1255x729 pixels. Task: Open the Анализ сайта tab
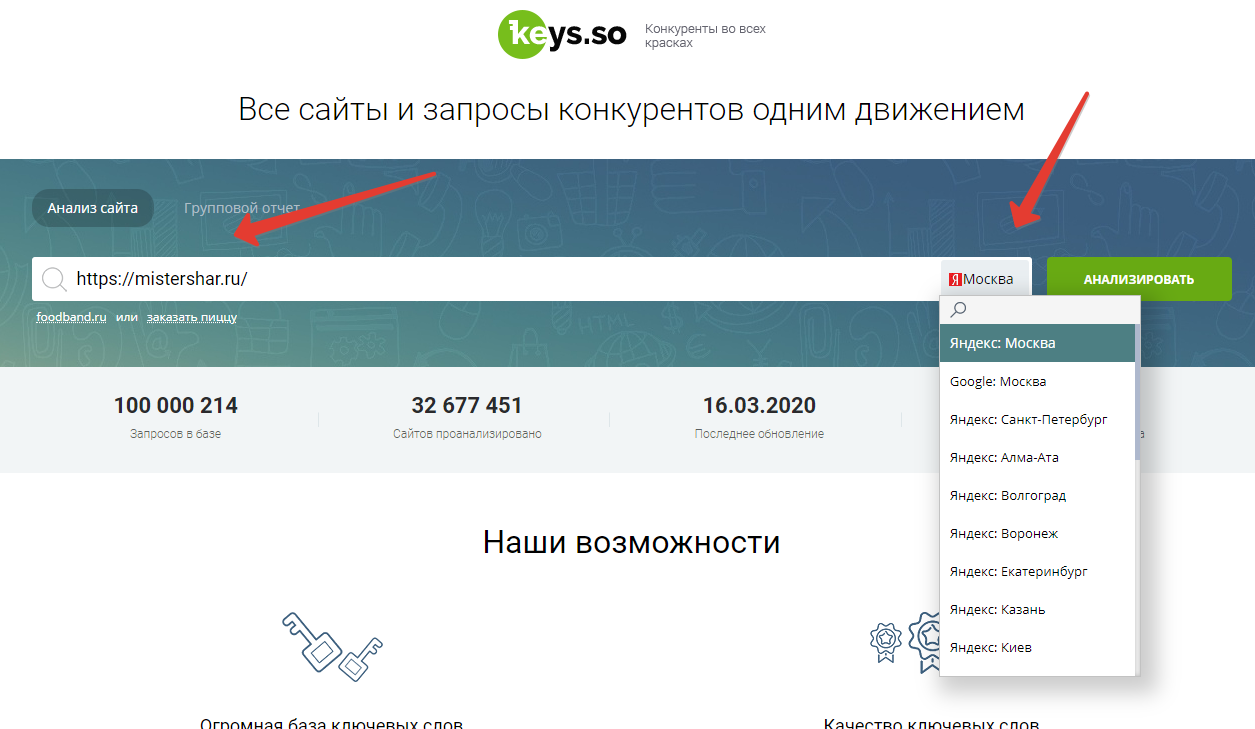[93, 209]
